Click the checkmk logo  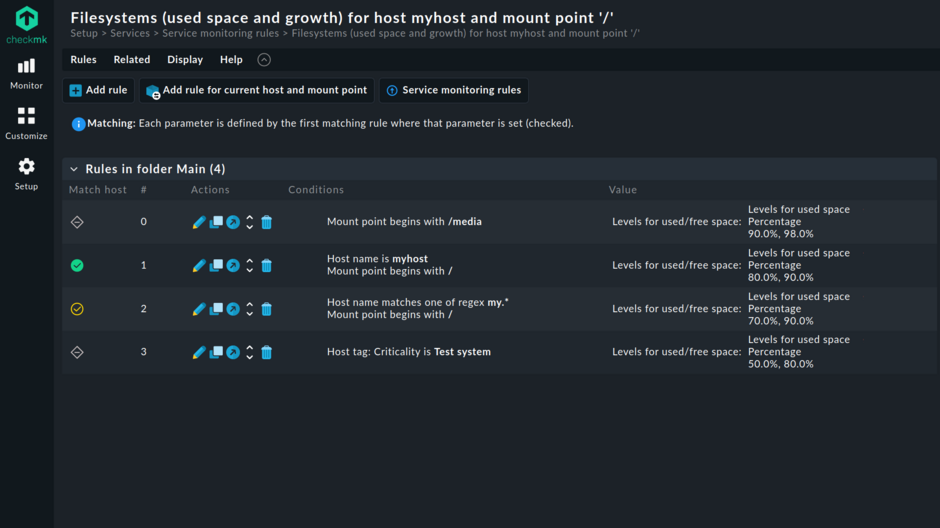pyautogui.click(x=27, y=24)
